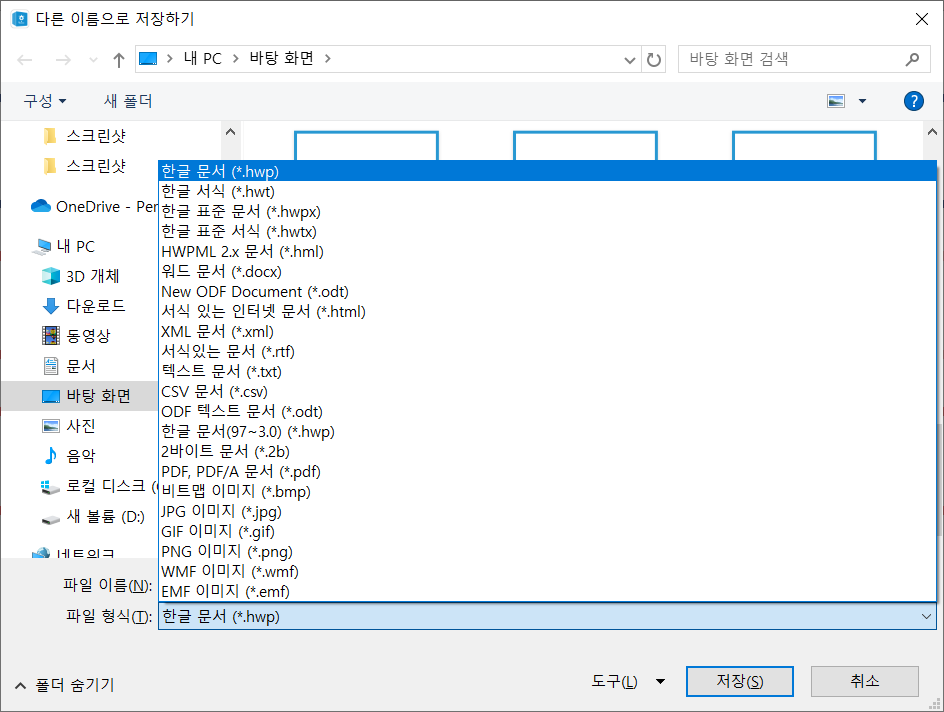Click the 취소 button

pyautogui.click(x=865, y=681)
